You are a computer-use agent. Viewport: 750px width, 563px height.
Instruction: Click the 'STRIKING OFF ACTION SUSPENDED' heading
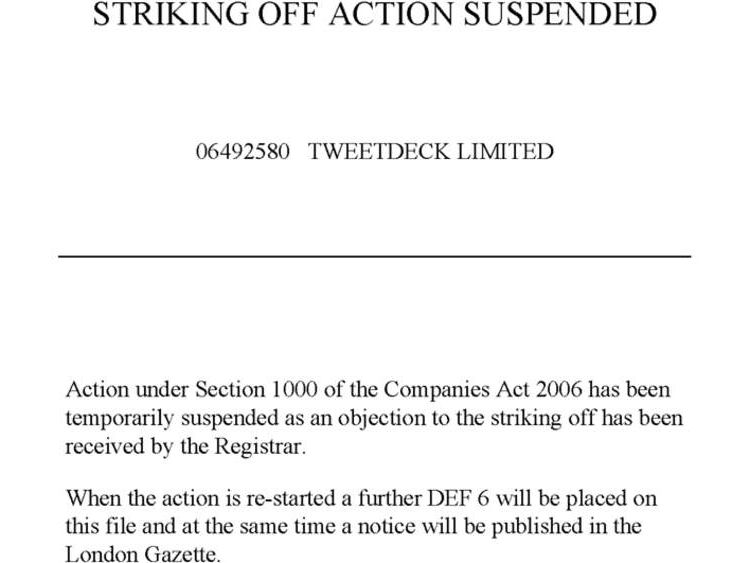pos(375,13)
